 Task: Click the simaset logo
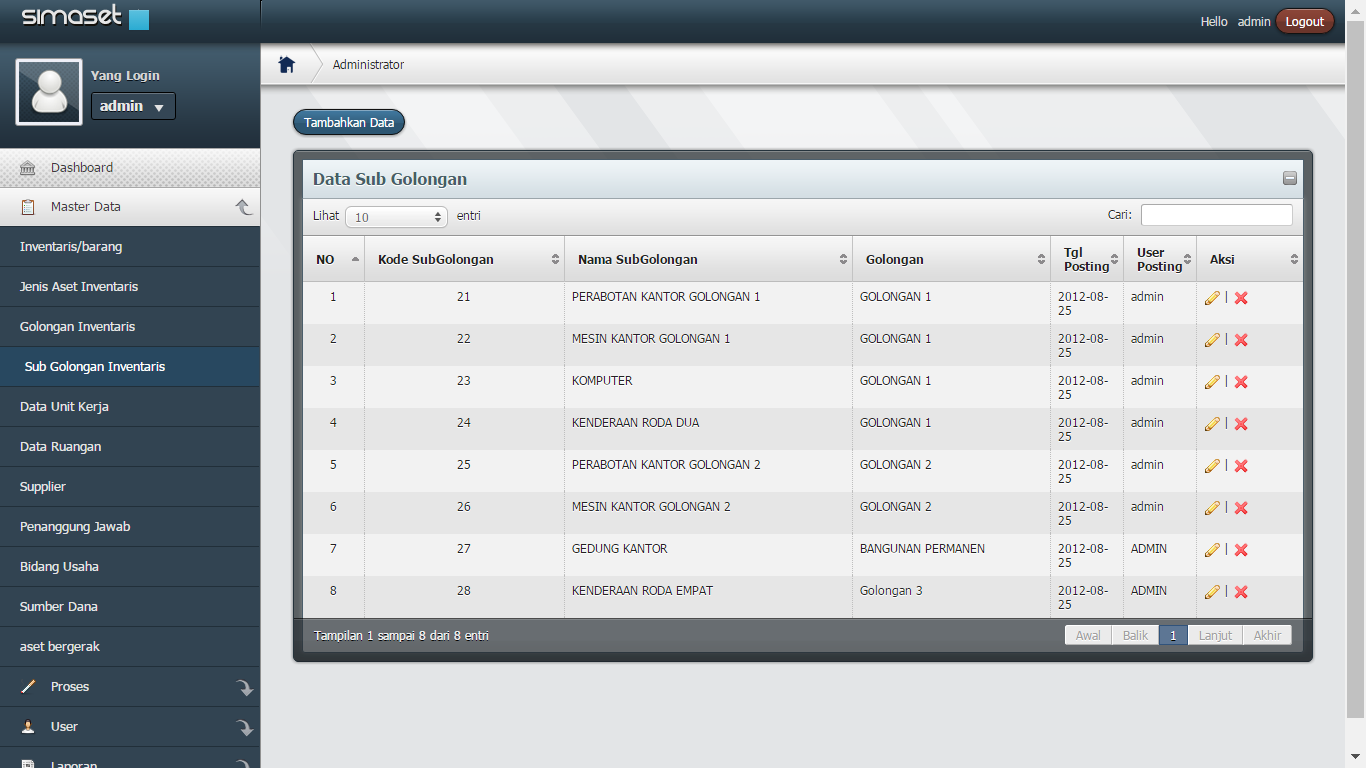click(x=85, y=16)
